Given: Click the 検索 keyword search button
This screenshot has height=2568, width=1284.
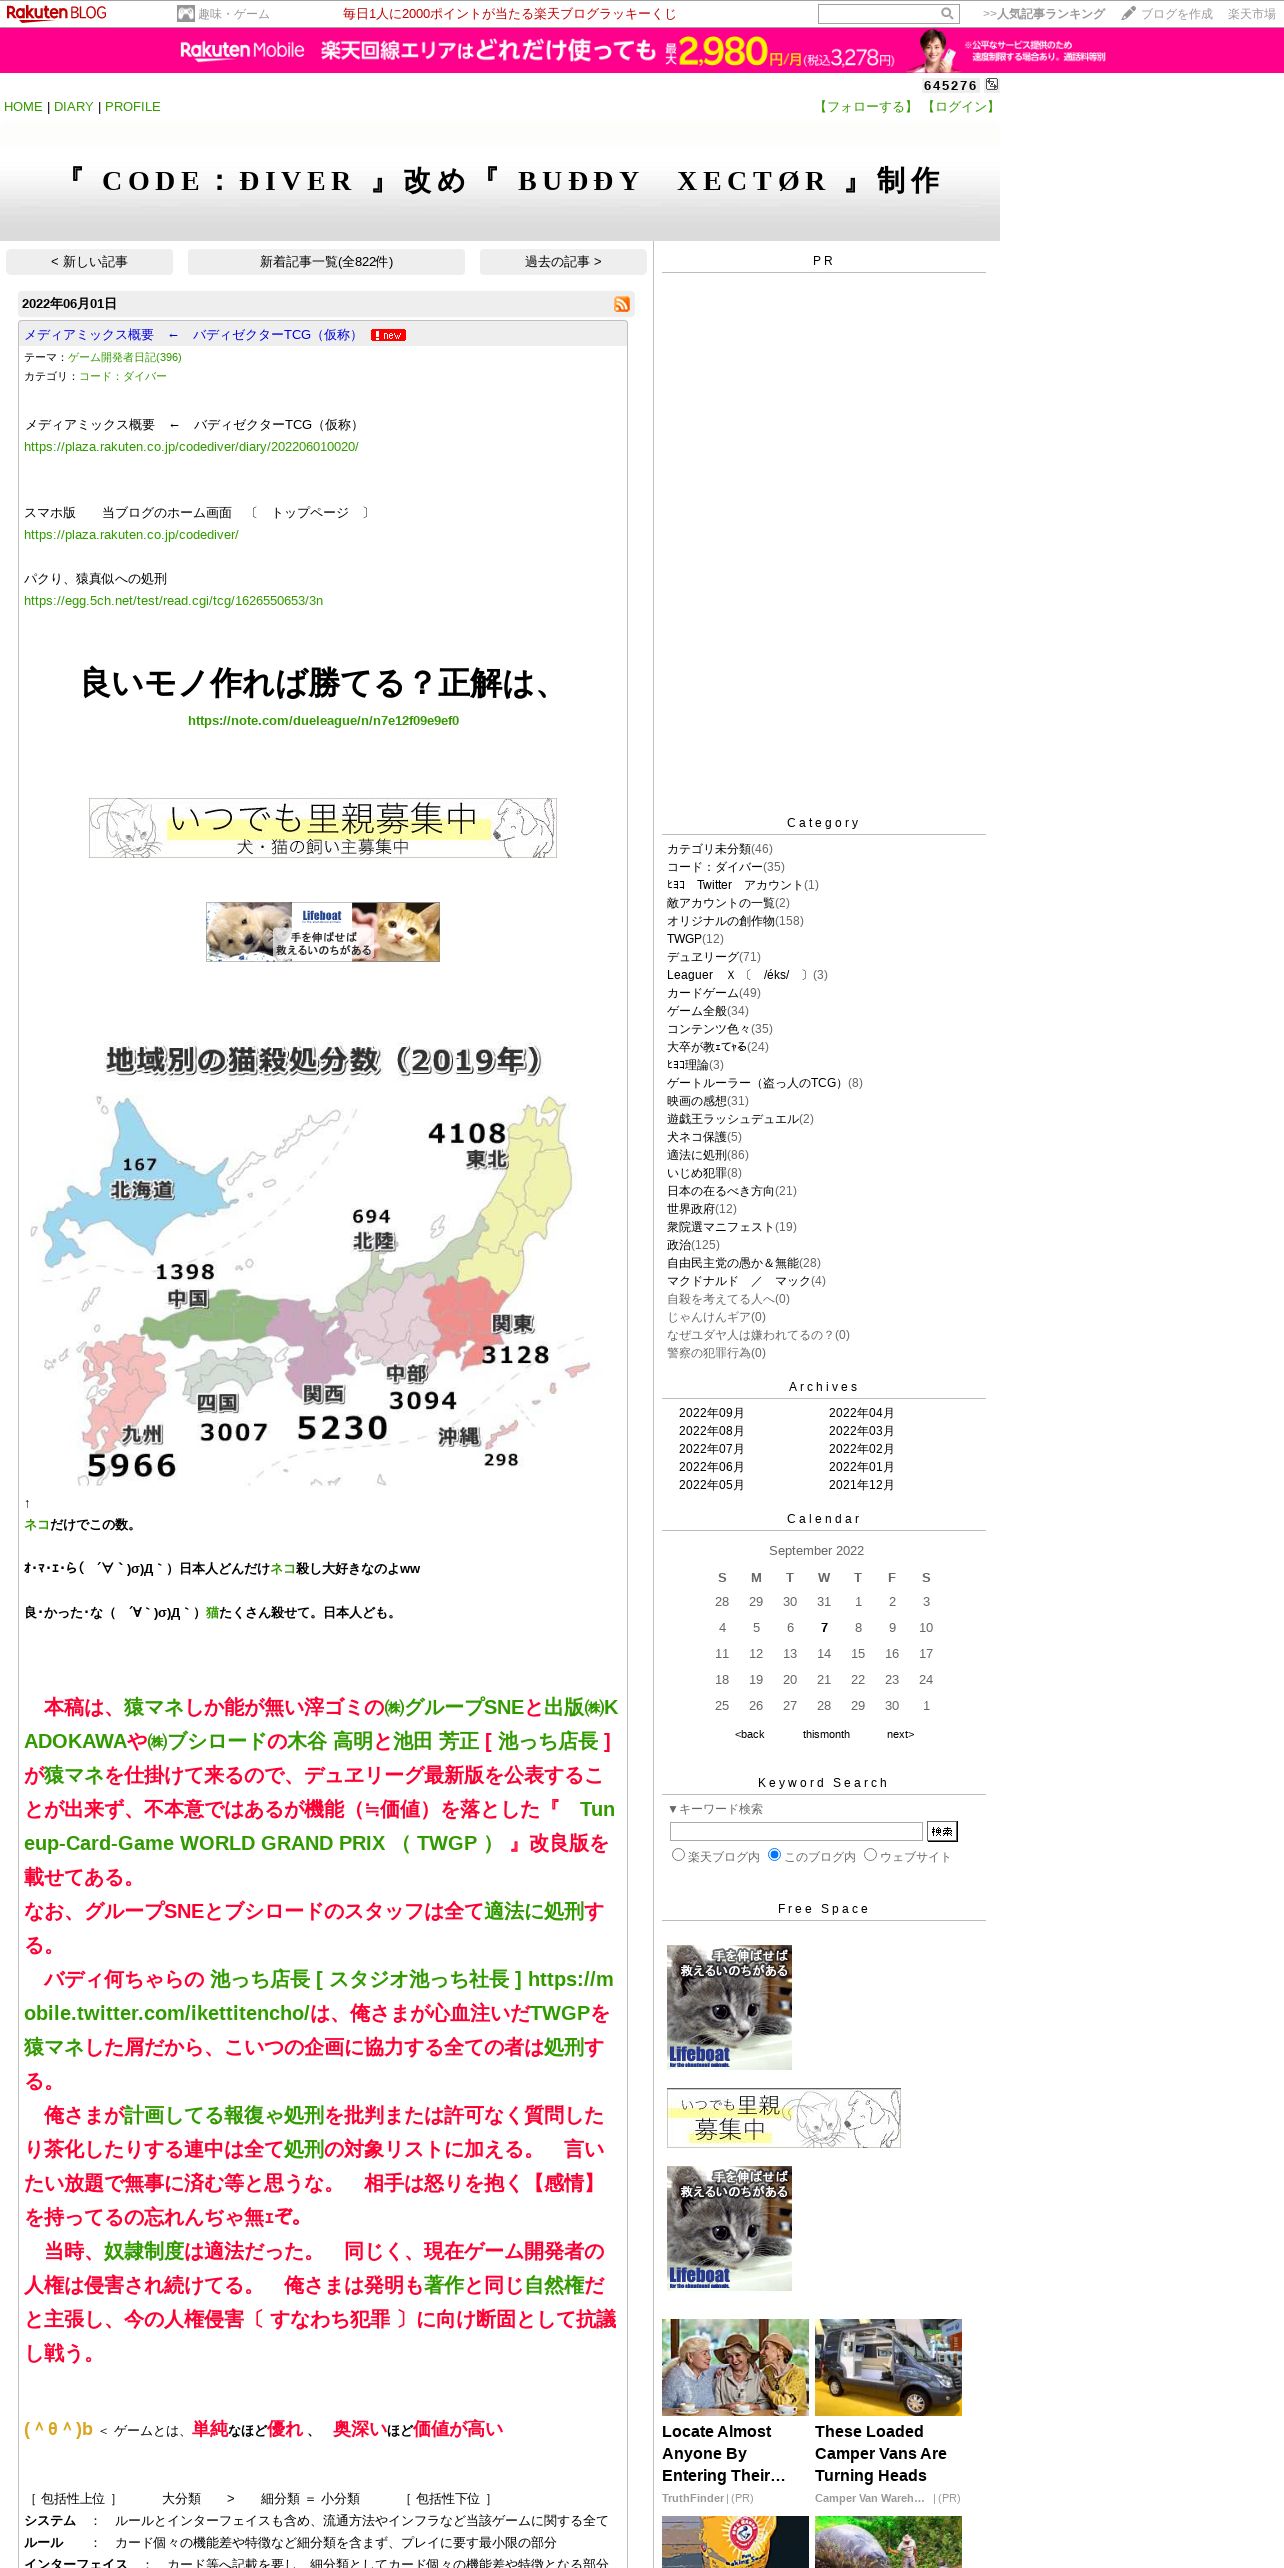Looking at the screenshot, I should coord(942,1831).
